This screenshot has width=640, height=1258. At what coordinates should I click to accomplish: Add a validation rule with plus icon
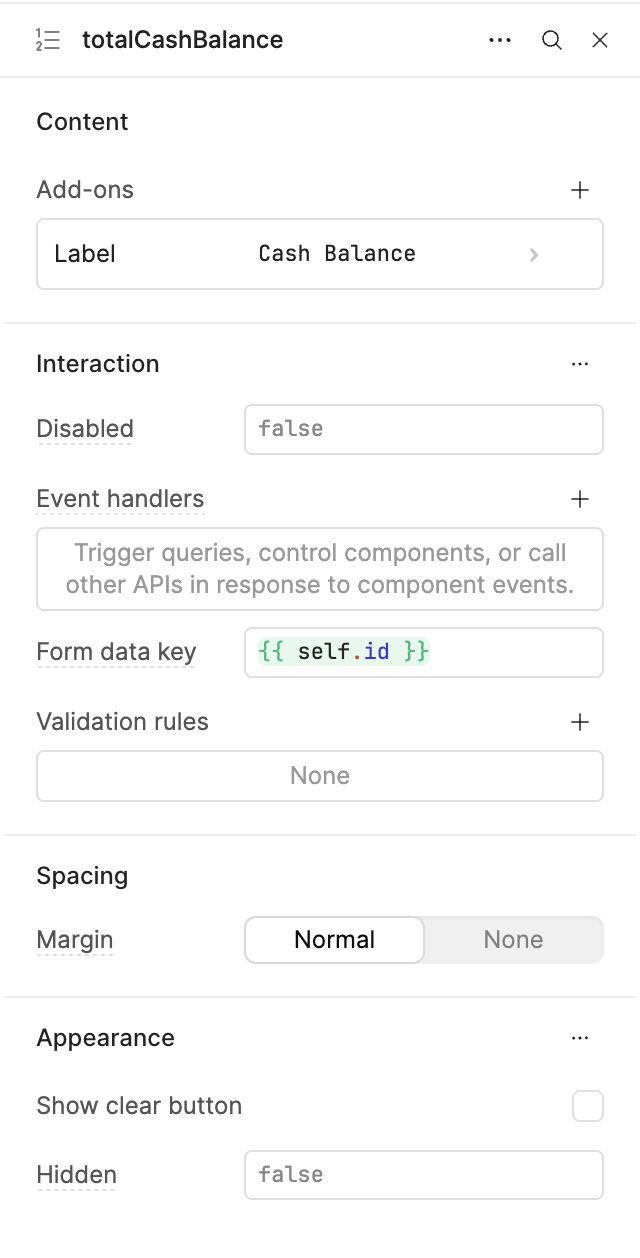[580, 722]
